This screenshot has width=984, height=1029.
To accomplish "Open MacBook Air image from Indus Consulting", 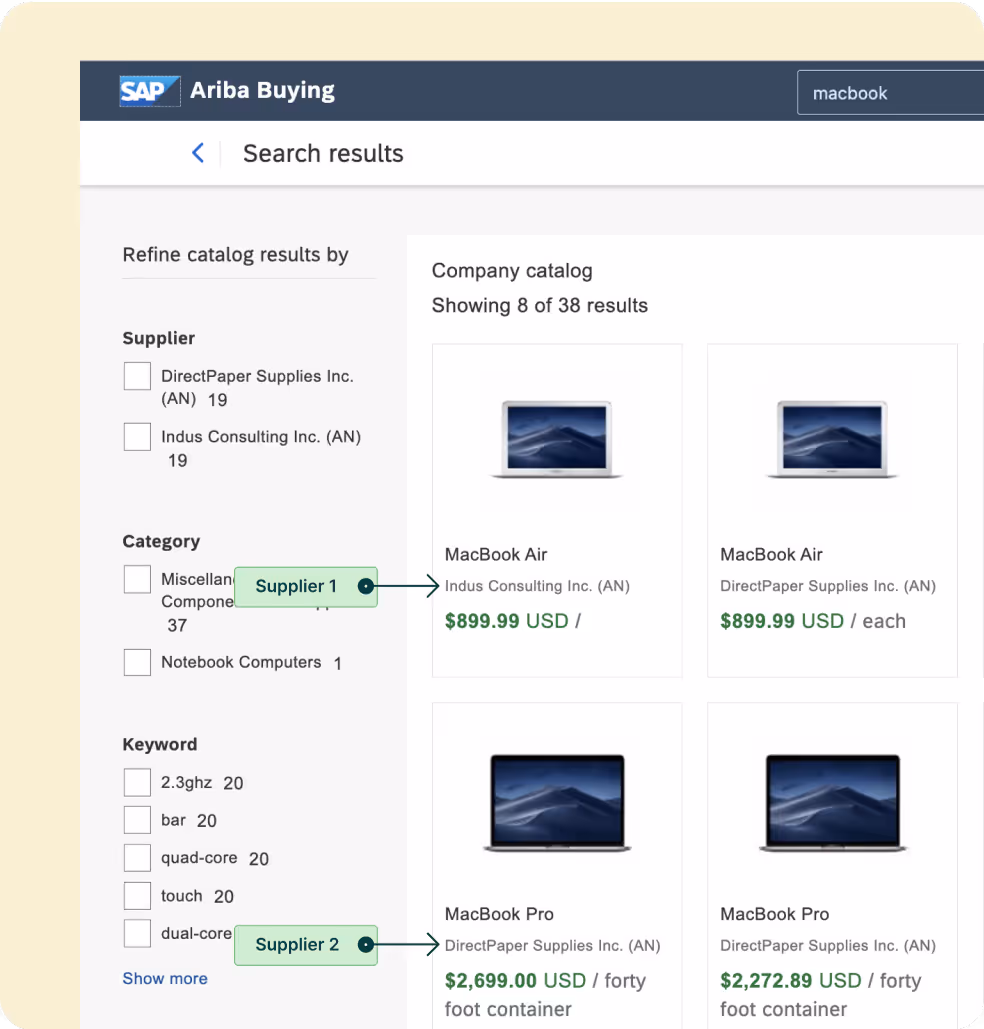I will (557, 439).
